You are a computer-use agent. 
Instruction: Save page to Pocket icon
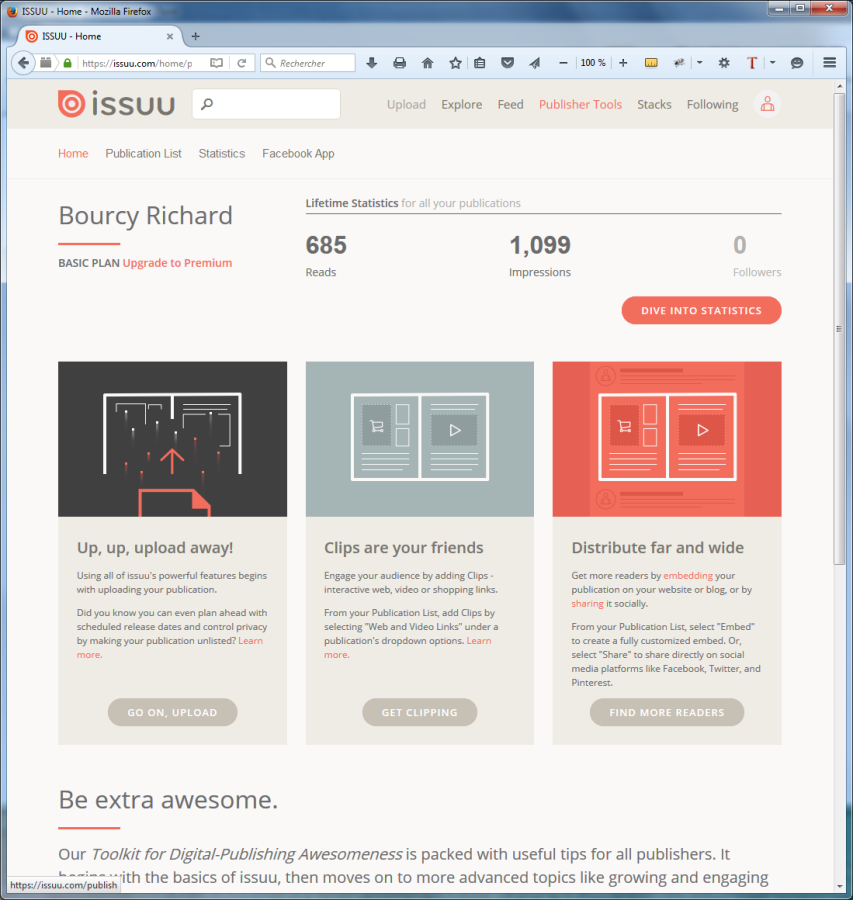507,63
